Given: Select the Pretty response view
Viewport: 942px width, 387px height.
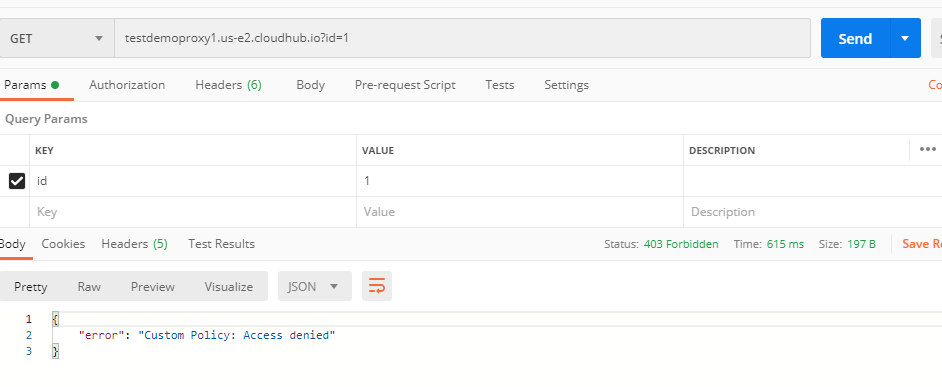Looking at the screenshot, I should [x=31, y=287].
